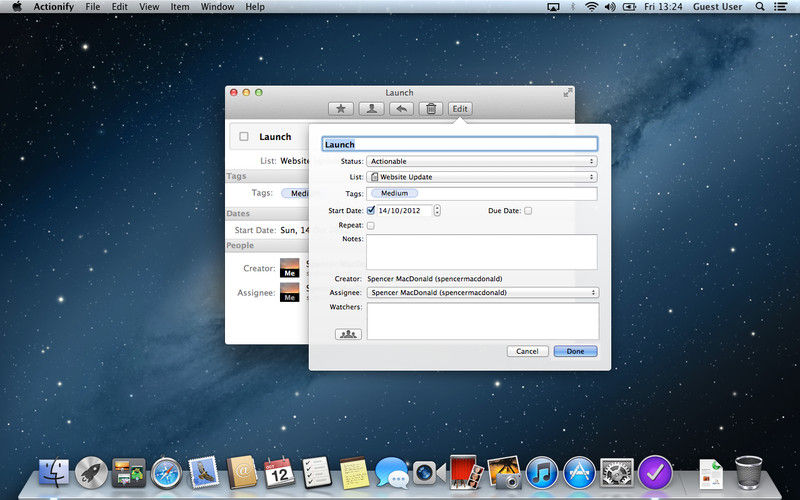Open Messages speech bubbles in dock

click(391, 472)
